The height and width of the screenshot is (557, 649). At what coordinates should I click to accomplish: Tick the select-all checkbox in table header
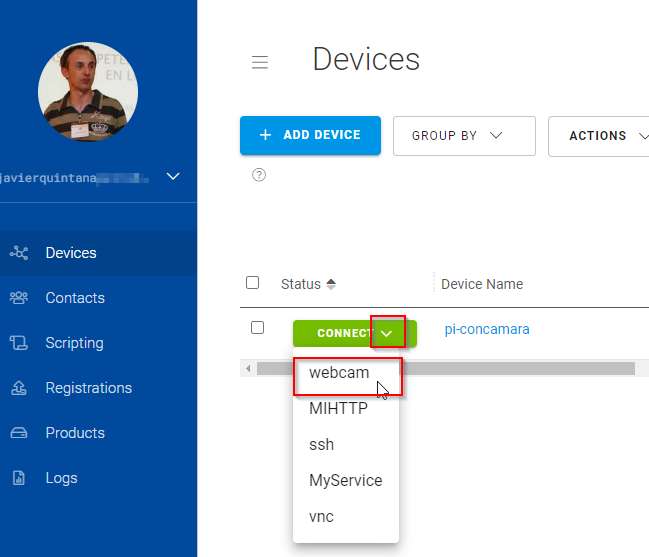point(252,283)
